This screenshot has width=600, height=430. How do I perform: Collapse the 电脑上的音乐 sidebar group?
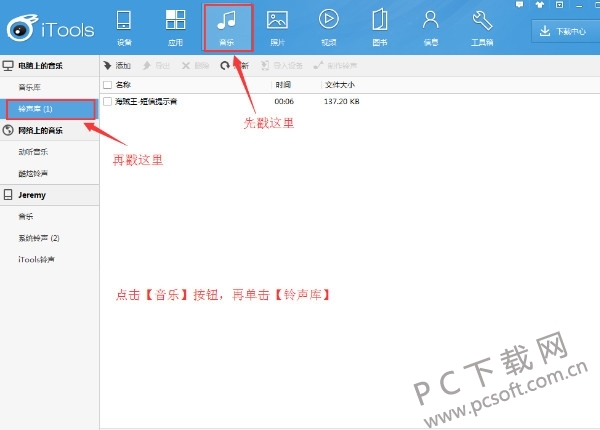tap(35, 65)
